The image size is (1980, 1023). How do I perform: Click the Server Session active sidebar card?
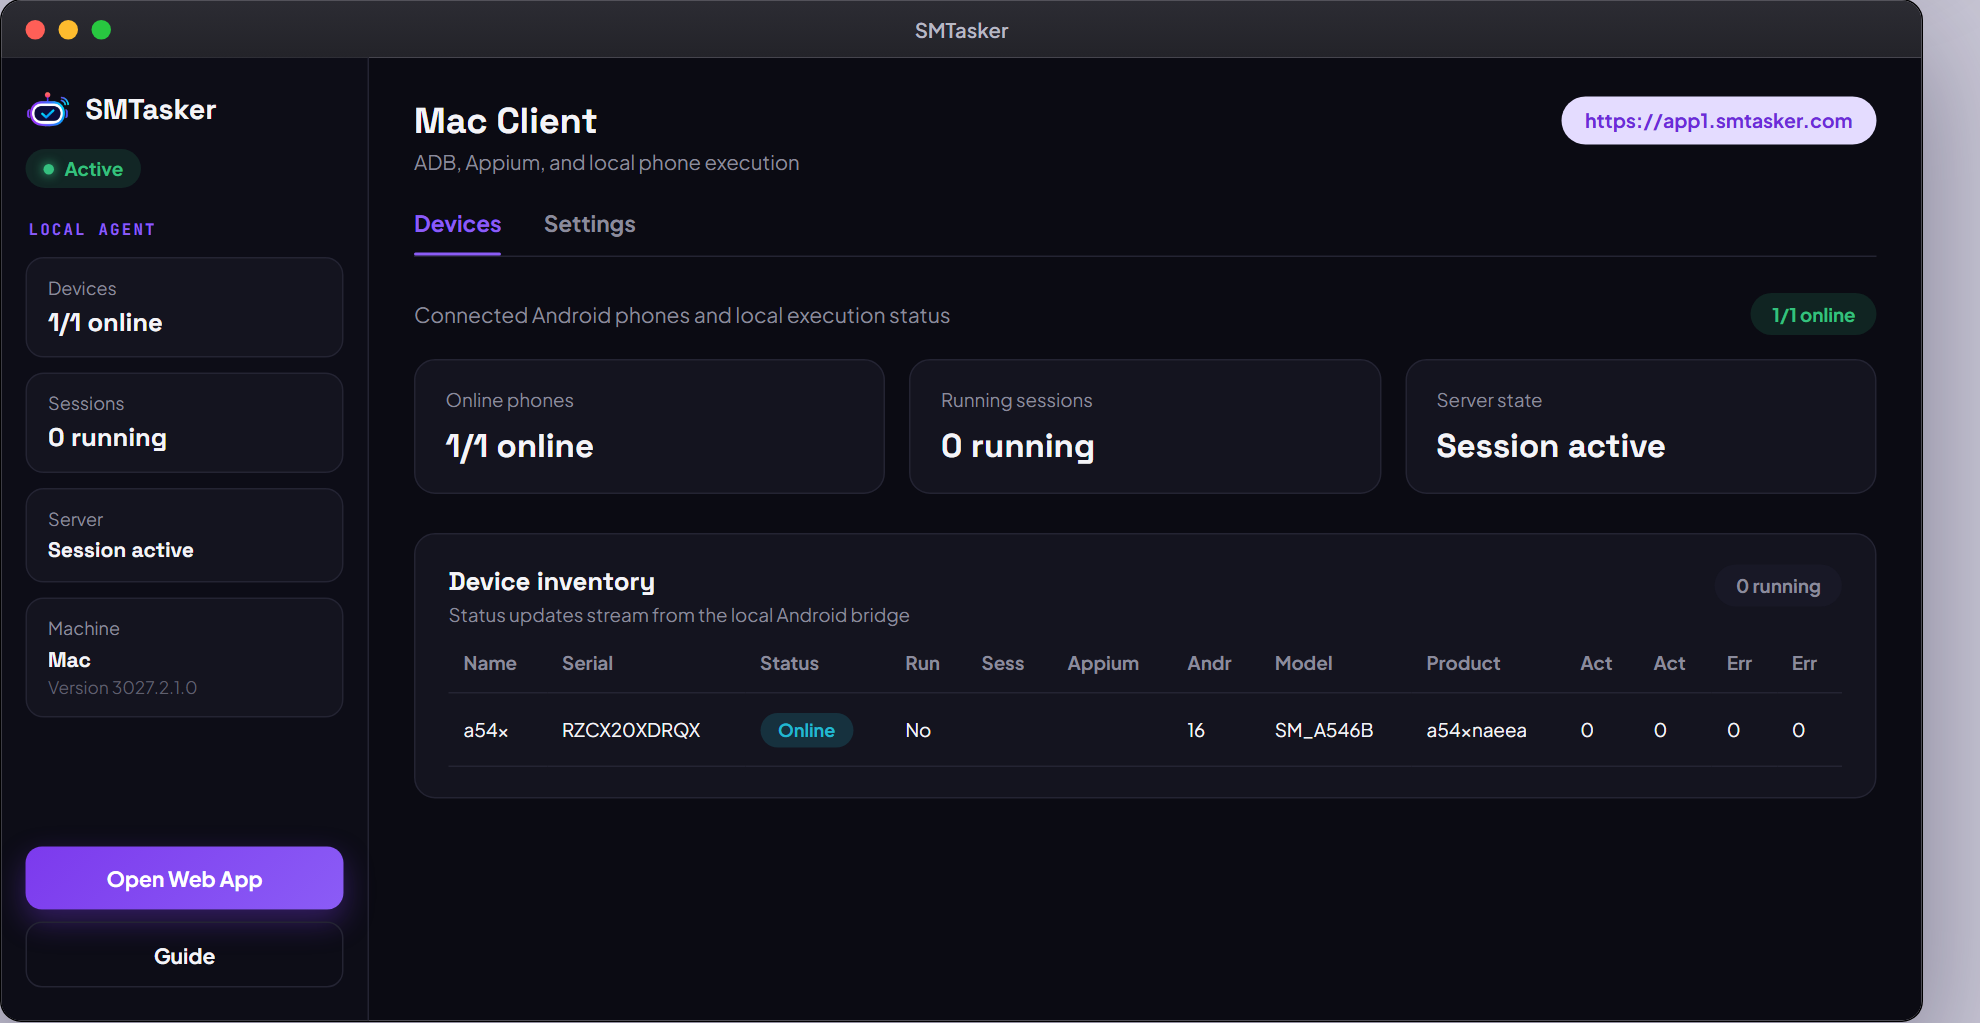click(x=184, y=535)
